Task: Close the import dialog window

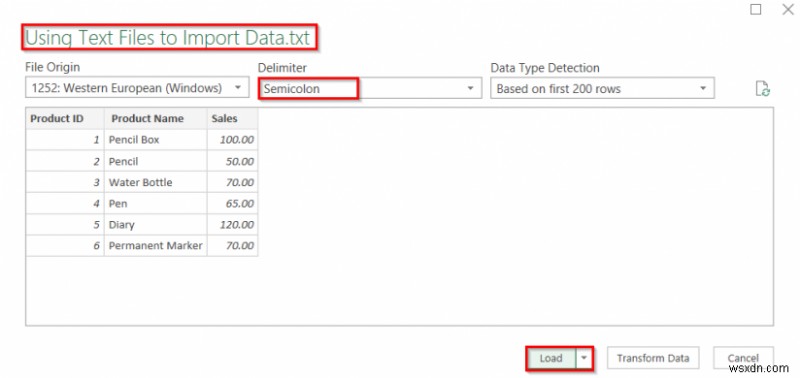Action: pos(788,9)
